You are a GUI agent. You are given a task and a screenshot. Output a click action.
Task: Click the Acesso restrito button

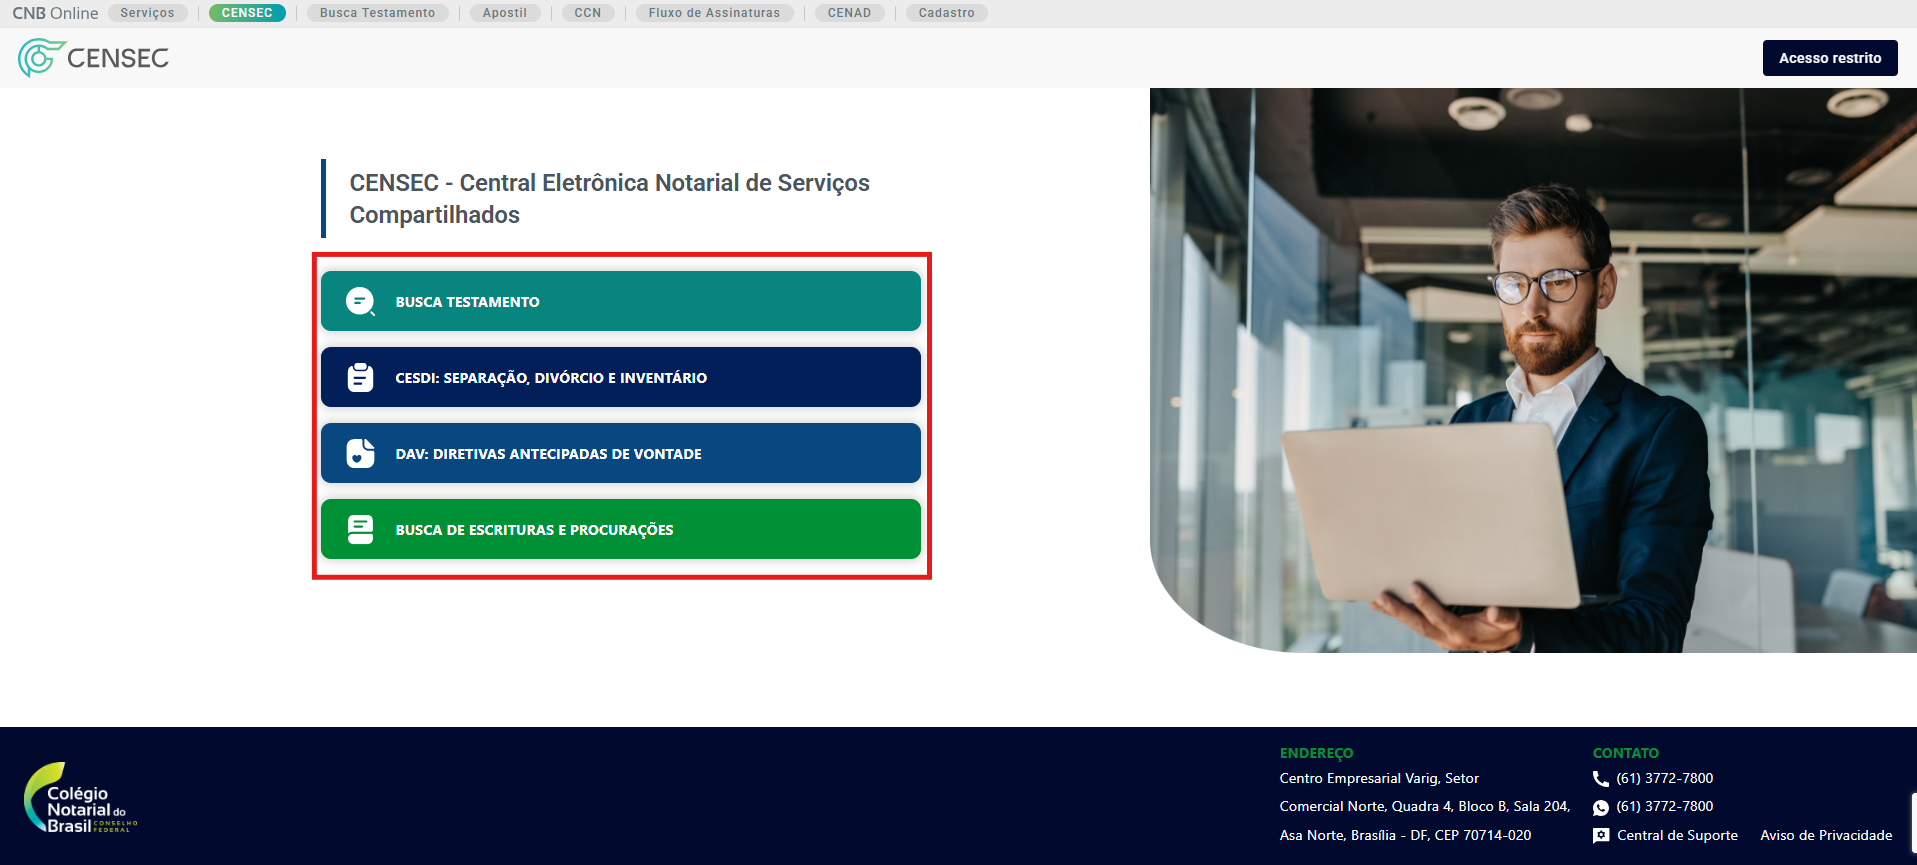pyautogui.click(x=1830, y=58)
